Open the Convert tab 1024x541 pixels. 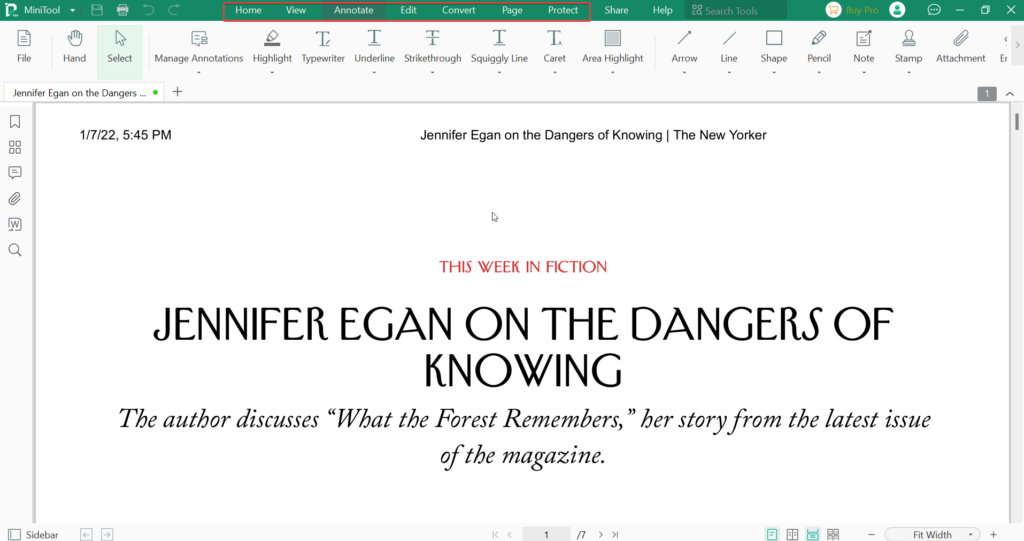458,10
